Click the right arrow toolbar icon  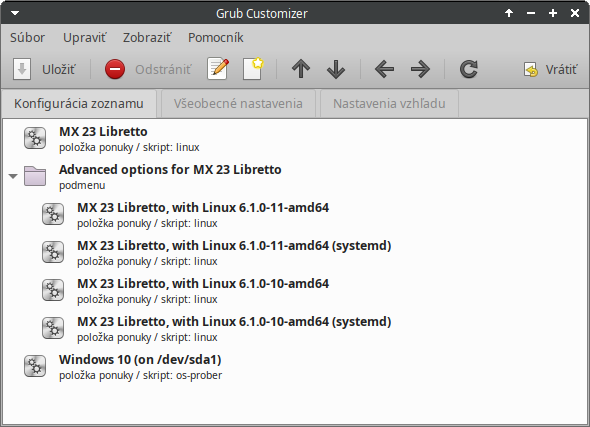pos(420,69)
